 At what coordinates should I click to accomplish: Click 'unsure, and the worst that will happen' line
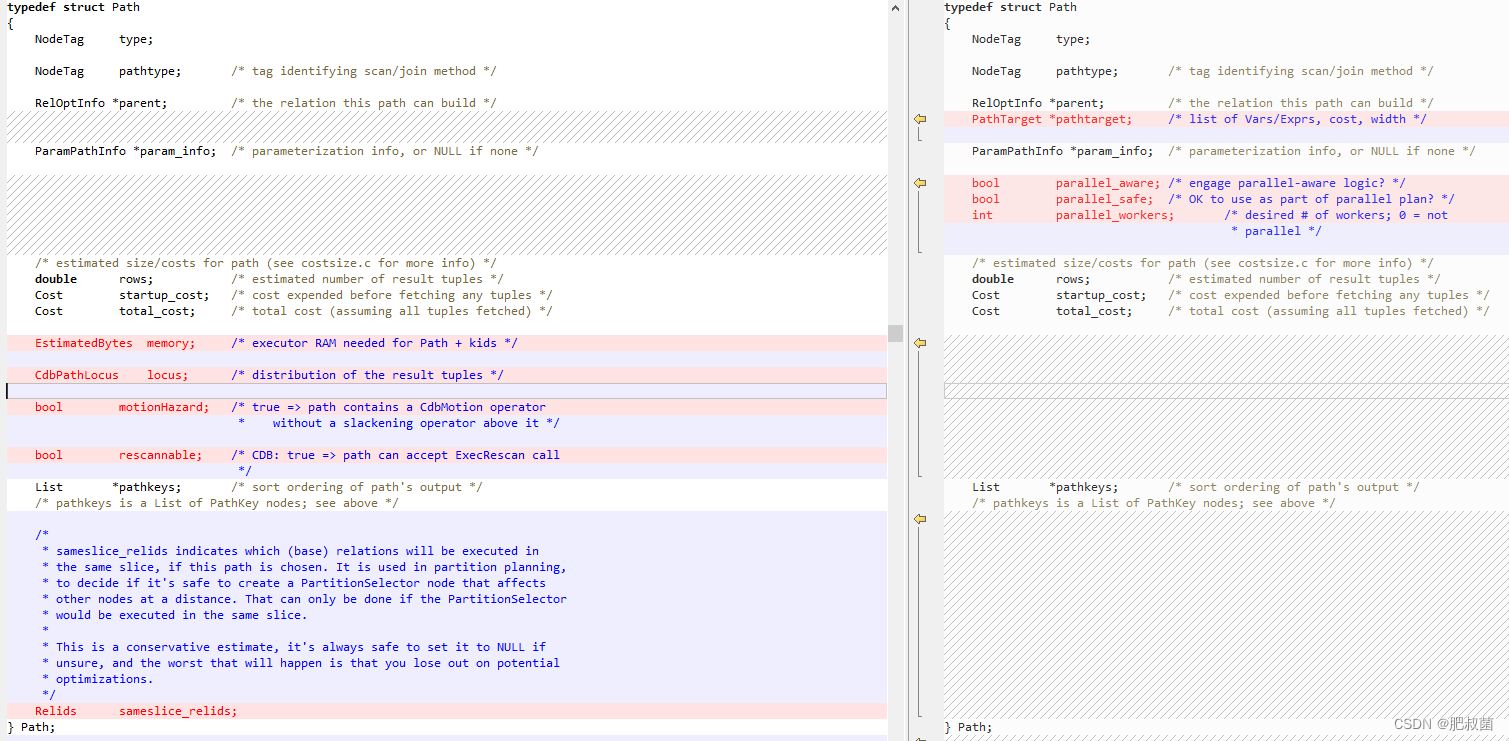point(301,663)
